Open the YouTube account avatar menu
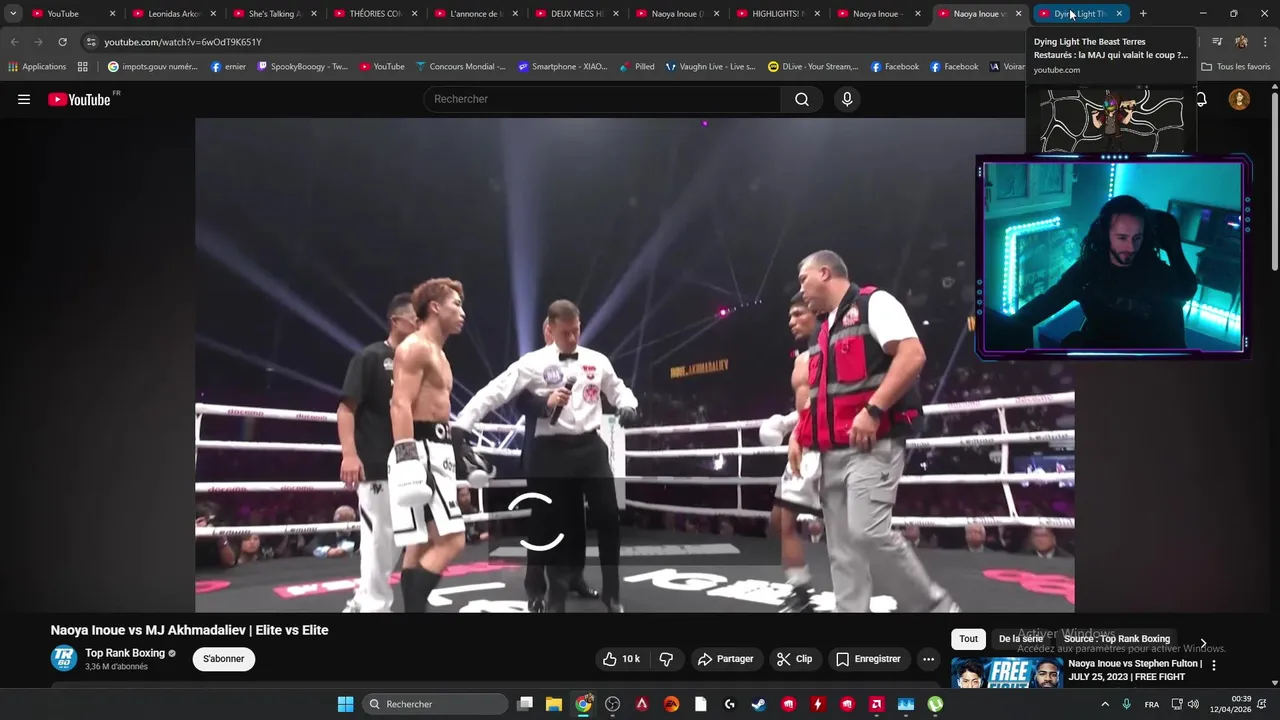The image size is (1280, 720). click(1239, 99)
